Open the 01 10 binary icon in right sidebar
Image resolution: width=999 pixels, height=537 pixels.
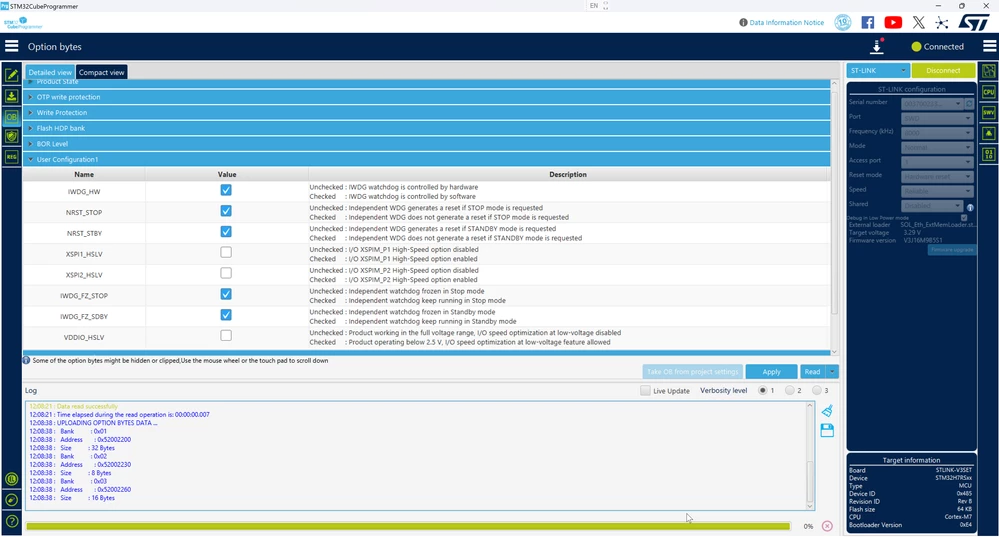click(989, 154)
